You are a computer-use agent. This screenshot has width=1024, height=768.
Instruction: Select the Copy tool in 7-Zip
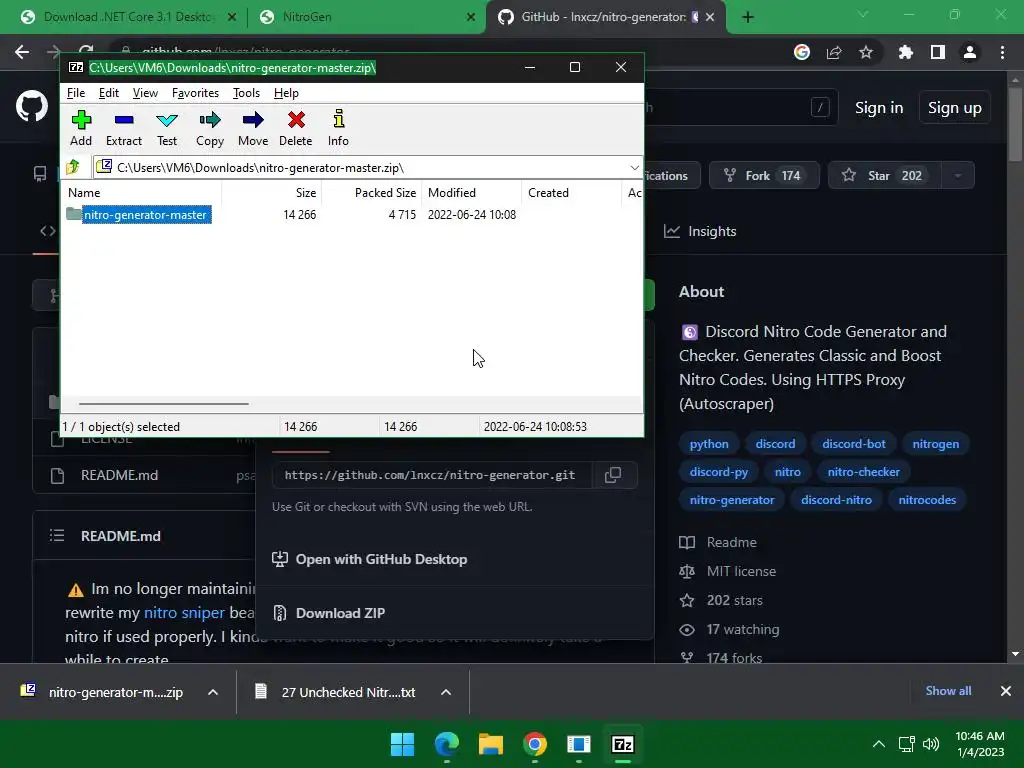(x=210, y=128)
